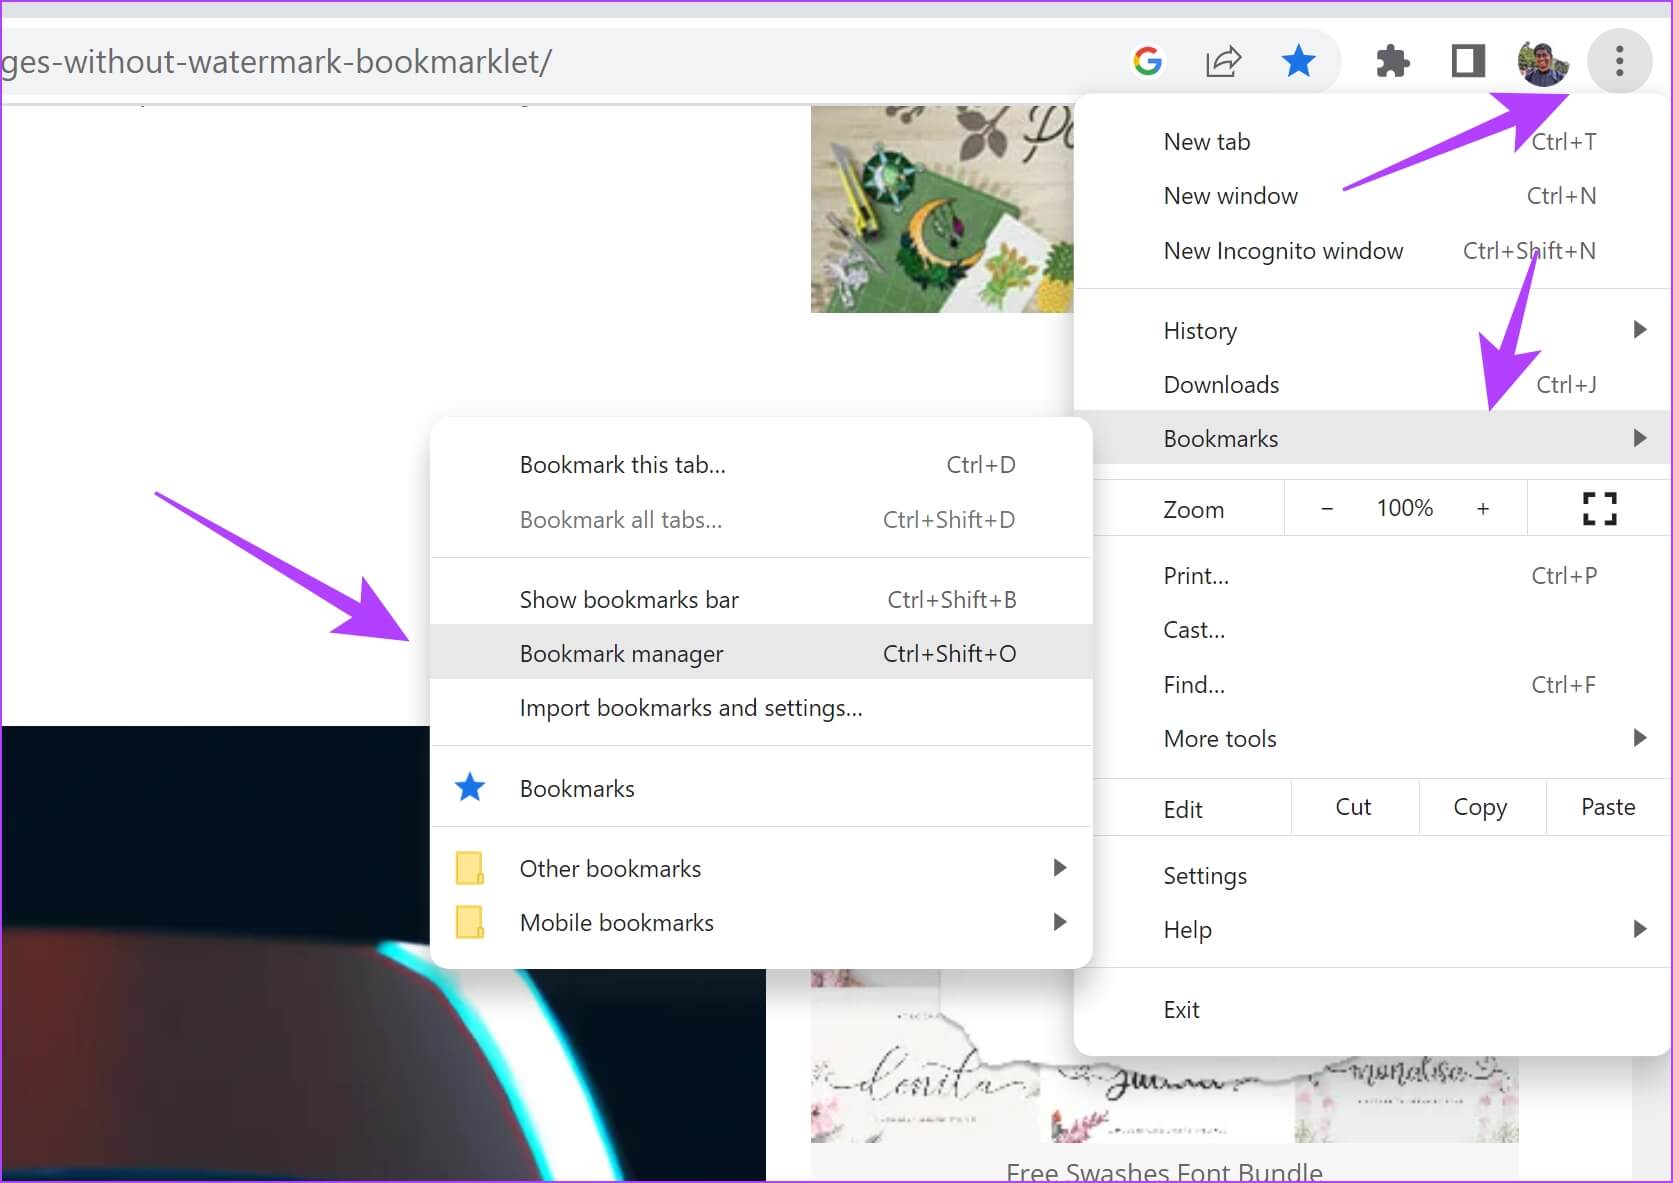1673x1183 pixels.
Task: Click the three-dot Chrome menu button
Action: [1619, 62]
